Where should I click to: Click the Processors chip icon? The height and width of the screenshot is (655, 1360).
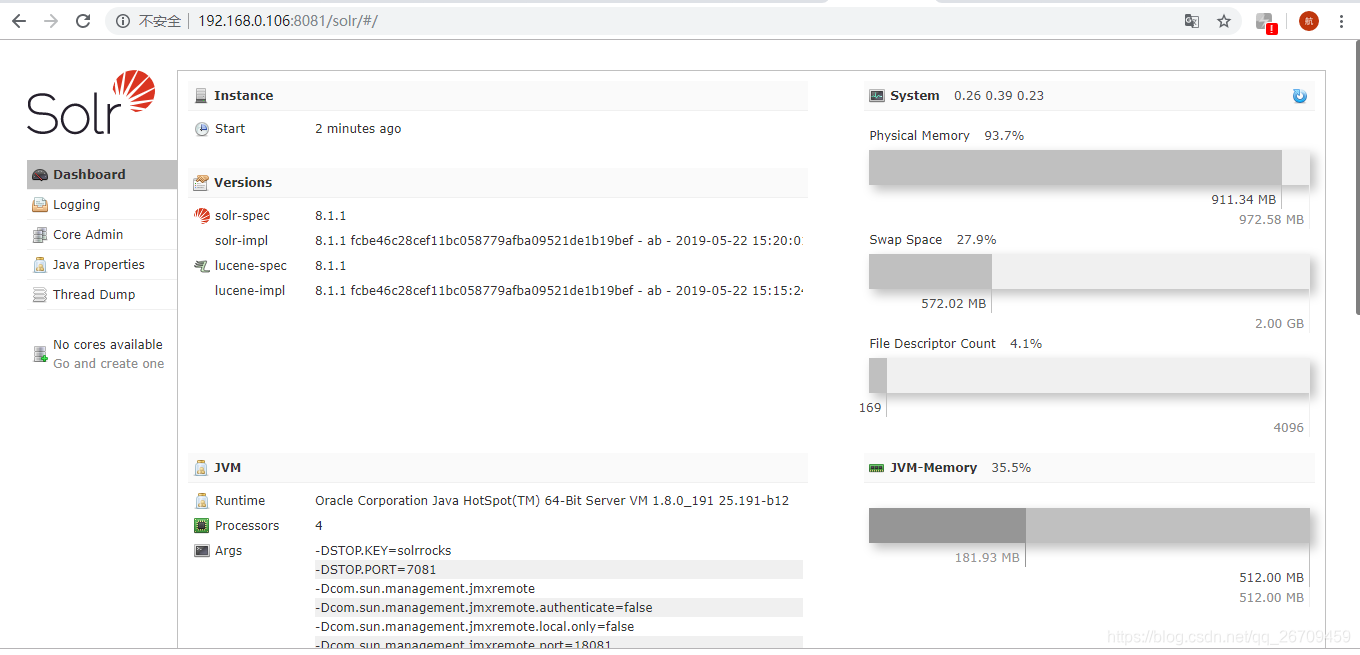point(202,526)
